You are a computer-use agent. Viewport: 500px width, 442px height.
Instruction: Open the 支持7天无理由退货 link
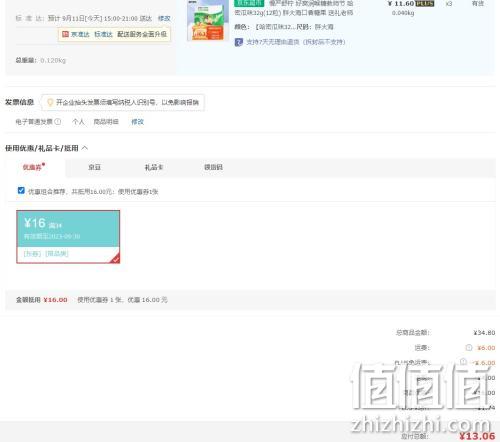[x=295, y=42]
